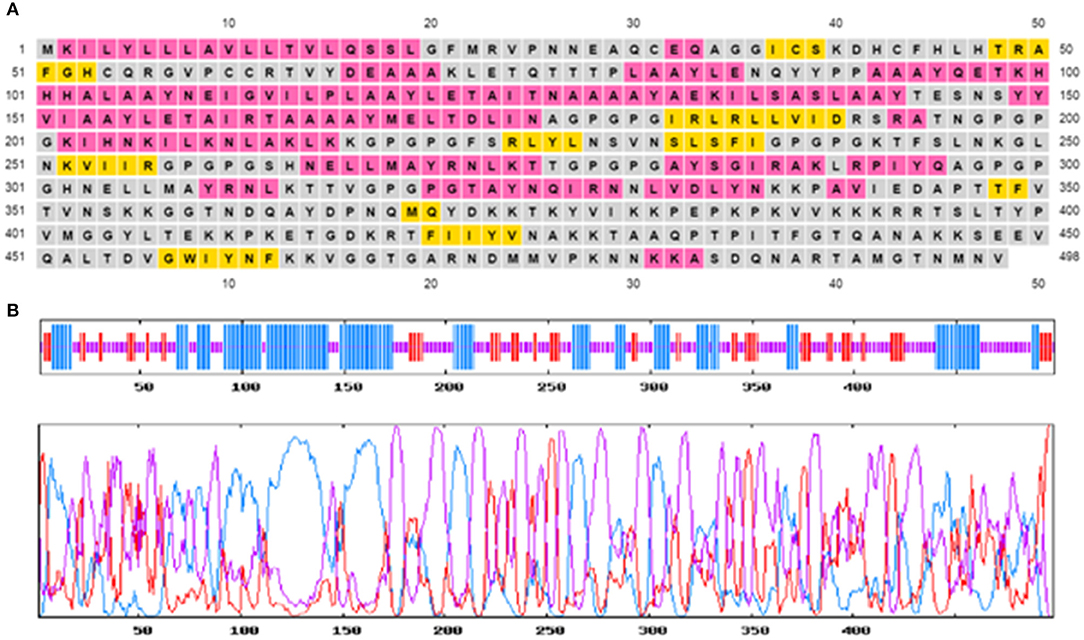
Task: Click the row start number 401
Action: pos(17,234)
